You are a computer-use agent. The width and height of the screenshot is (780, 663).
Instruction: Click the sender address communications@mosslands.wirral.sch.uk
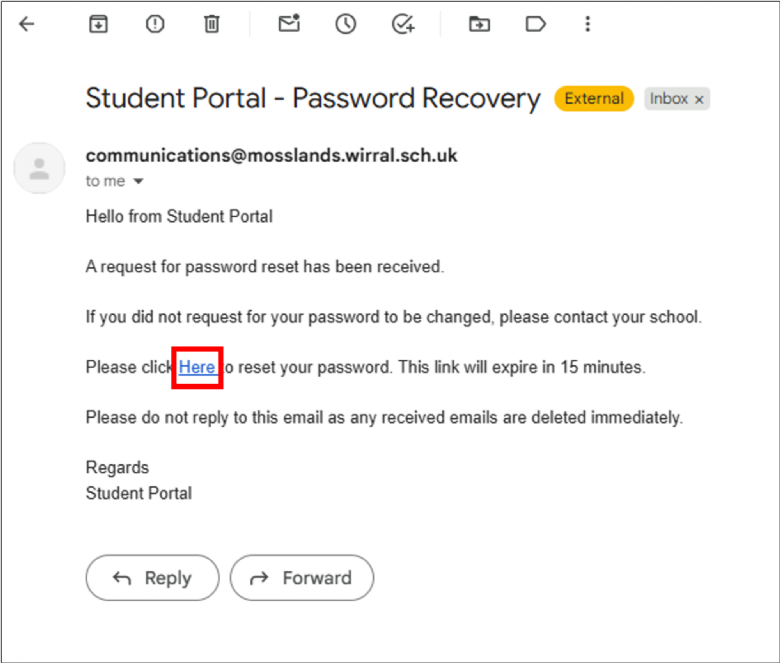pos(271,156)
